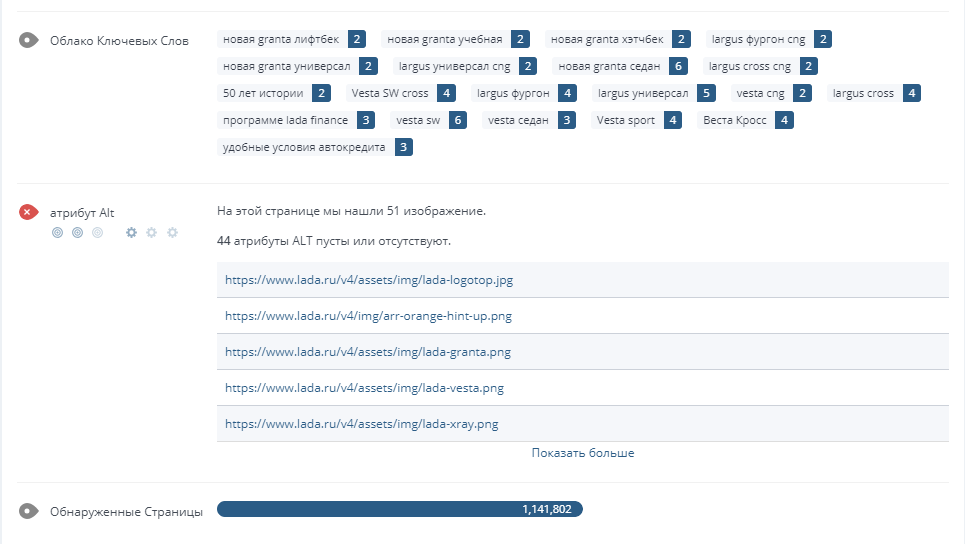Click the Облако Ключевых Слов section label
Screen dimensions: 965x544
(x=119, y=41)
